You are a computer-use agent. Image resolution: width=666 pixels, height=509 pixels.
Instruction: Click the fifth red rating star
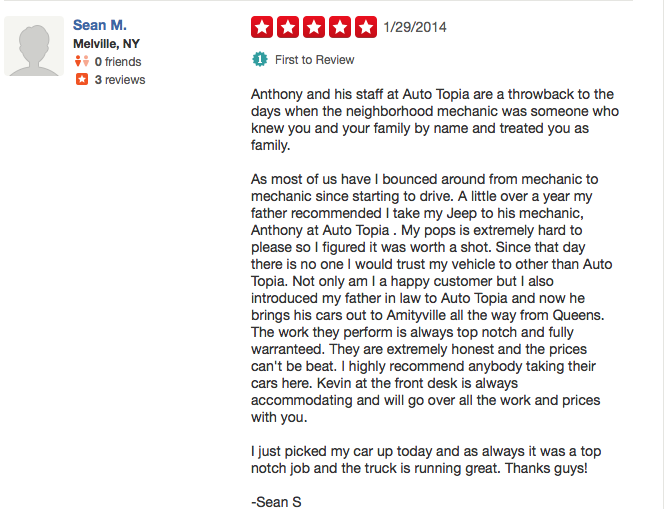366,27
